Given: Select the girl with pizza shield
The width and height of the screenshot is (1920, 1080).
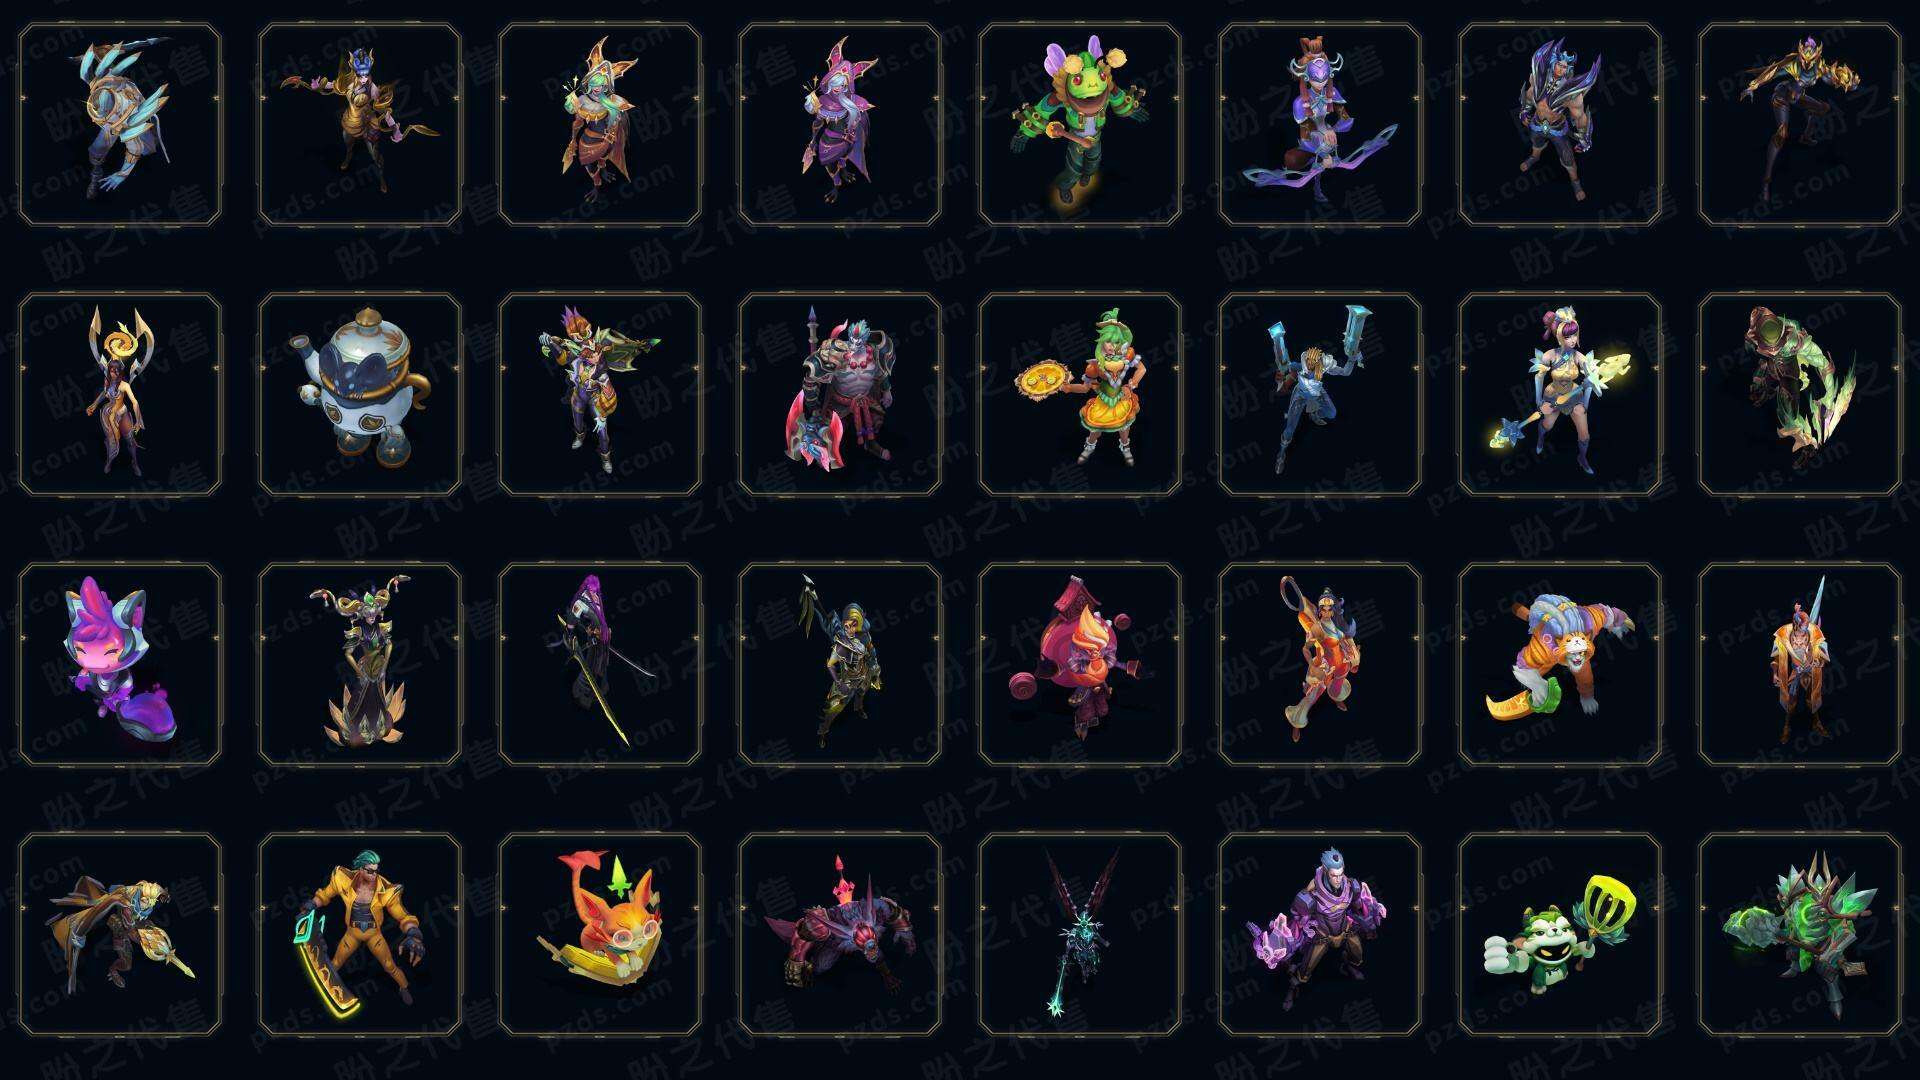Looking at the screenshot, I should pos(1080,394).
